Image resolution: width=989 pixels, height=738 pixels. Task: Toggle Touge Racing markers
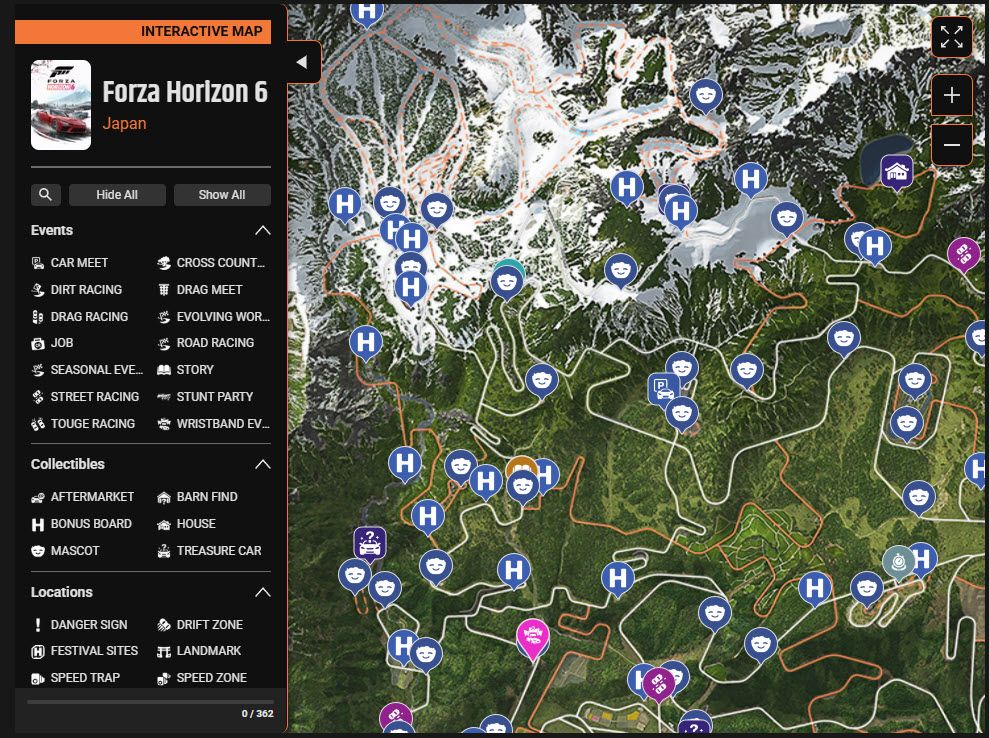point(83,424)
